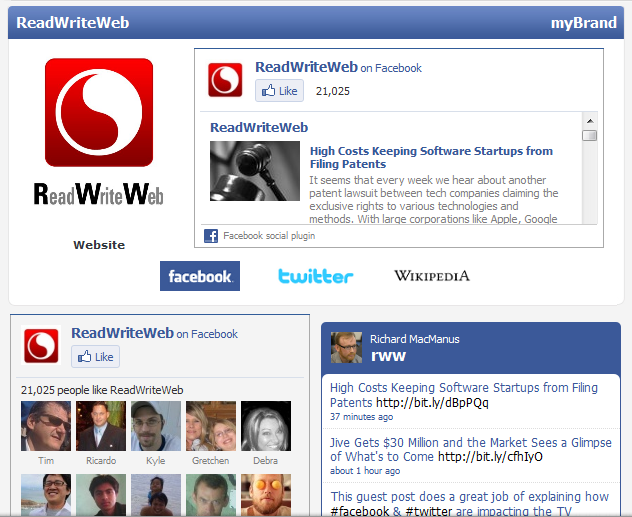Click the large ReadWriteWeb red logo
Image resolution: width=632 pixels, height=517 pixels.
pos(99,112)
